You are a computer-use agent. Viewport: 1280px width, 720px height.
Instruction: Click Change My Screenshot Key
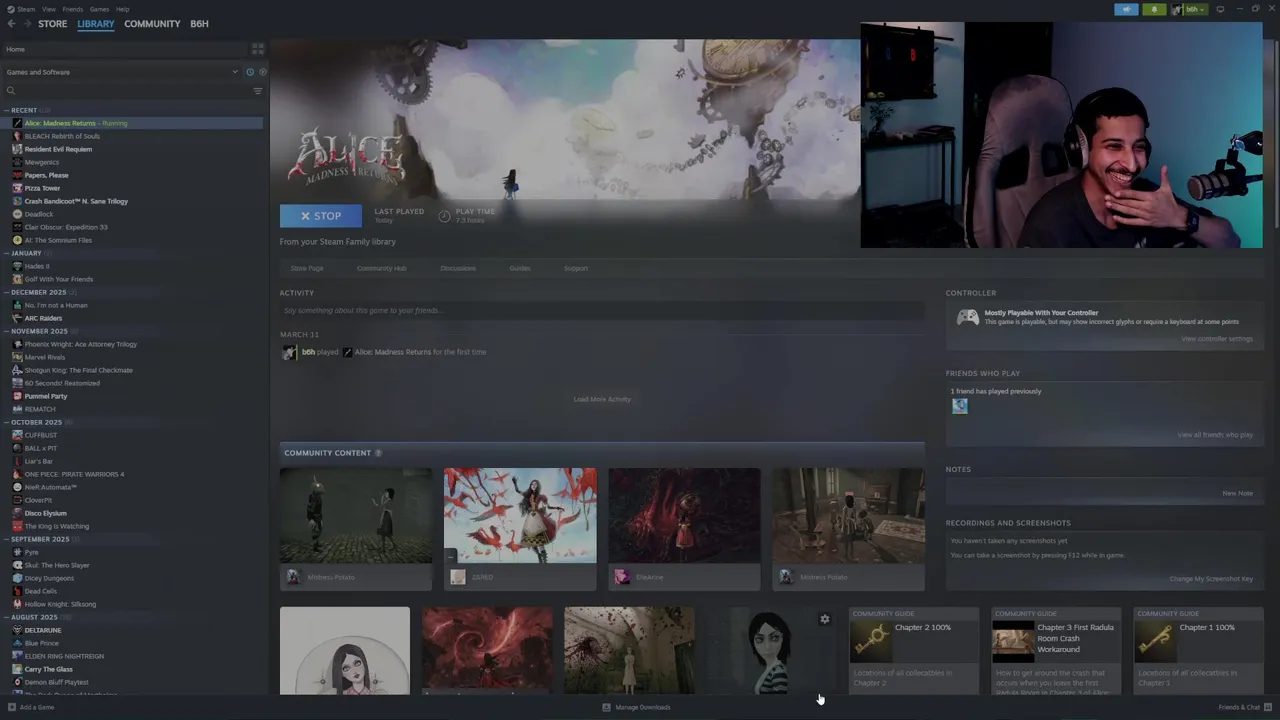coord(1211,579)
